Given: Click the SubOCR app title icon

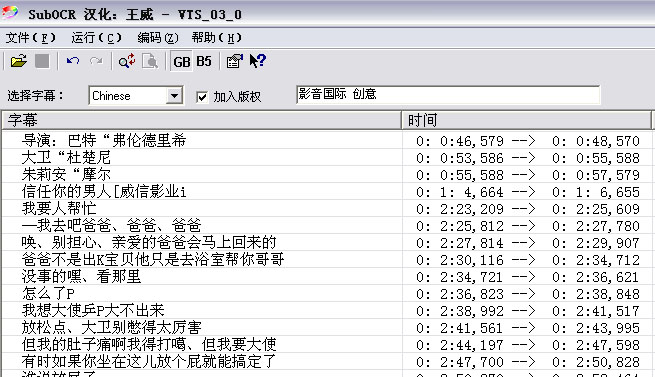Looking at the screenshot, I should [10, 13].
